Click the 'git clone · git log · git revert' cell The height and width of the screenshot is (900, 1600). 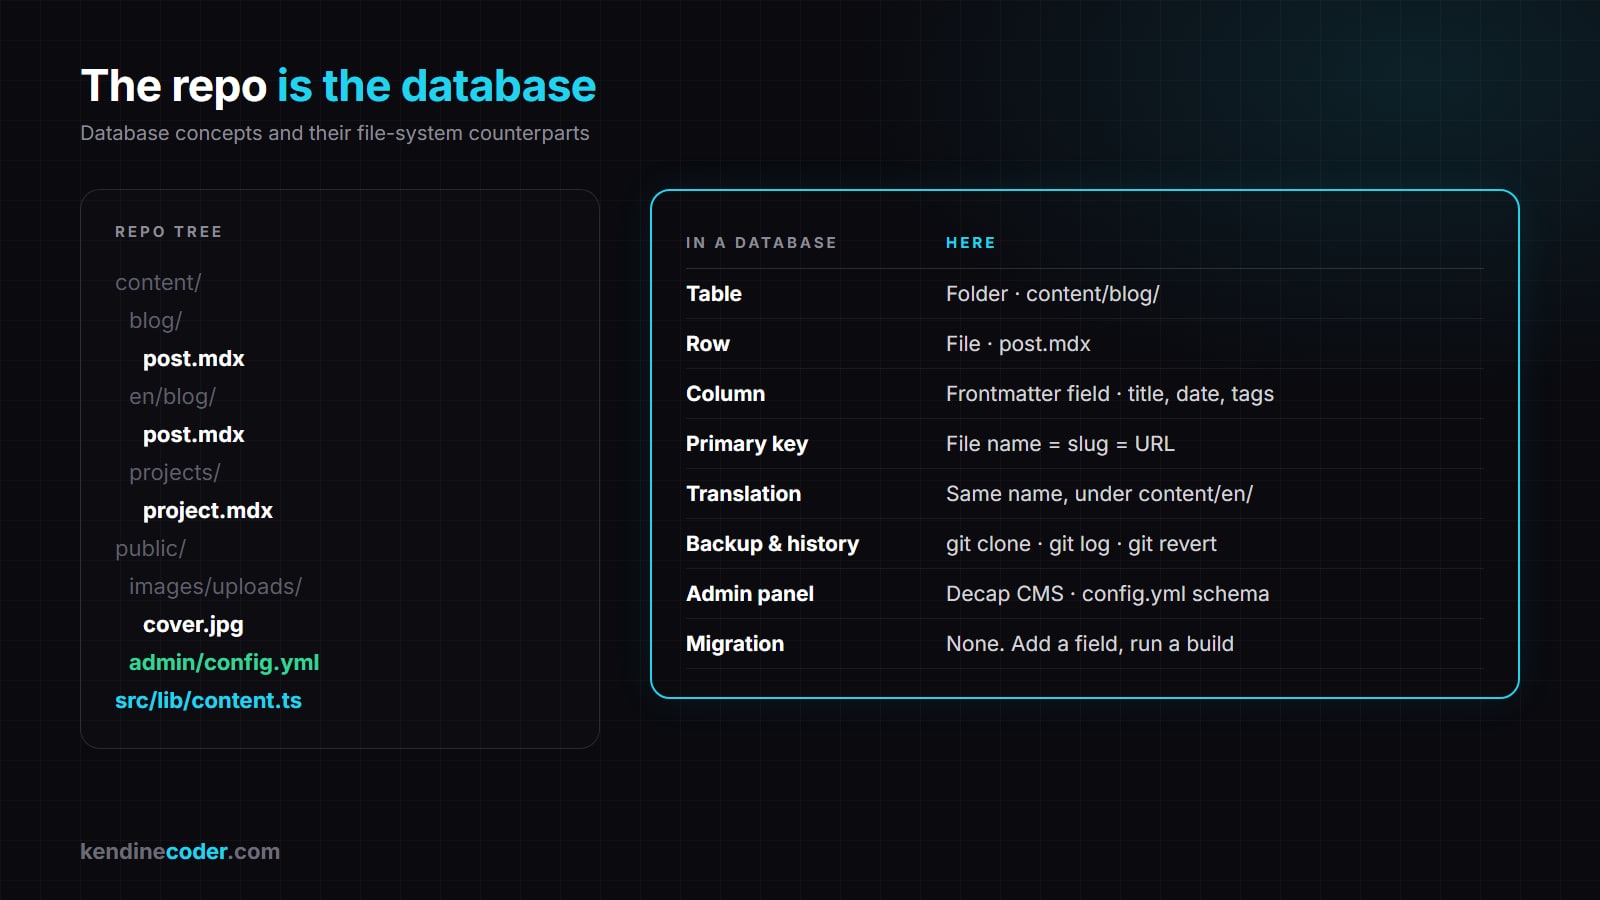[x=1081, y=544]
